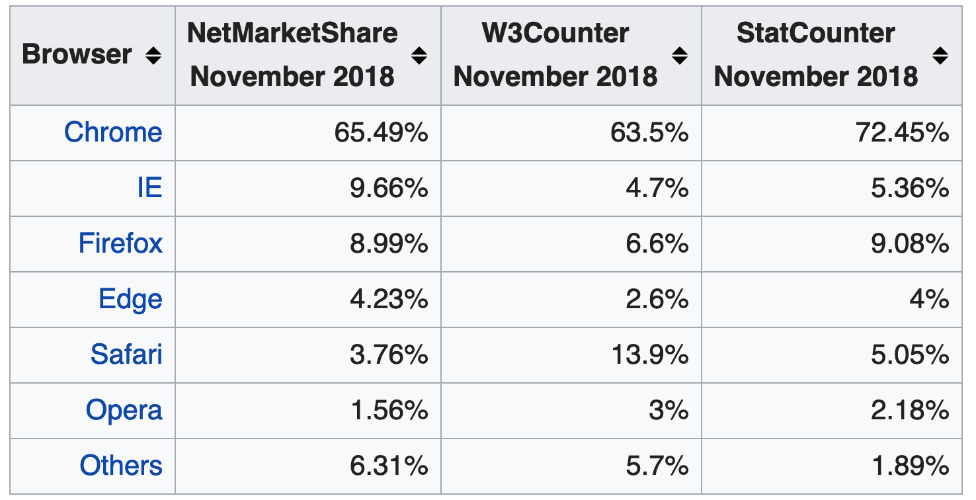This screenshot has width=976, height=500.
Task: Sort by W3Counter column arrow icon
Action: pos(680,56)
